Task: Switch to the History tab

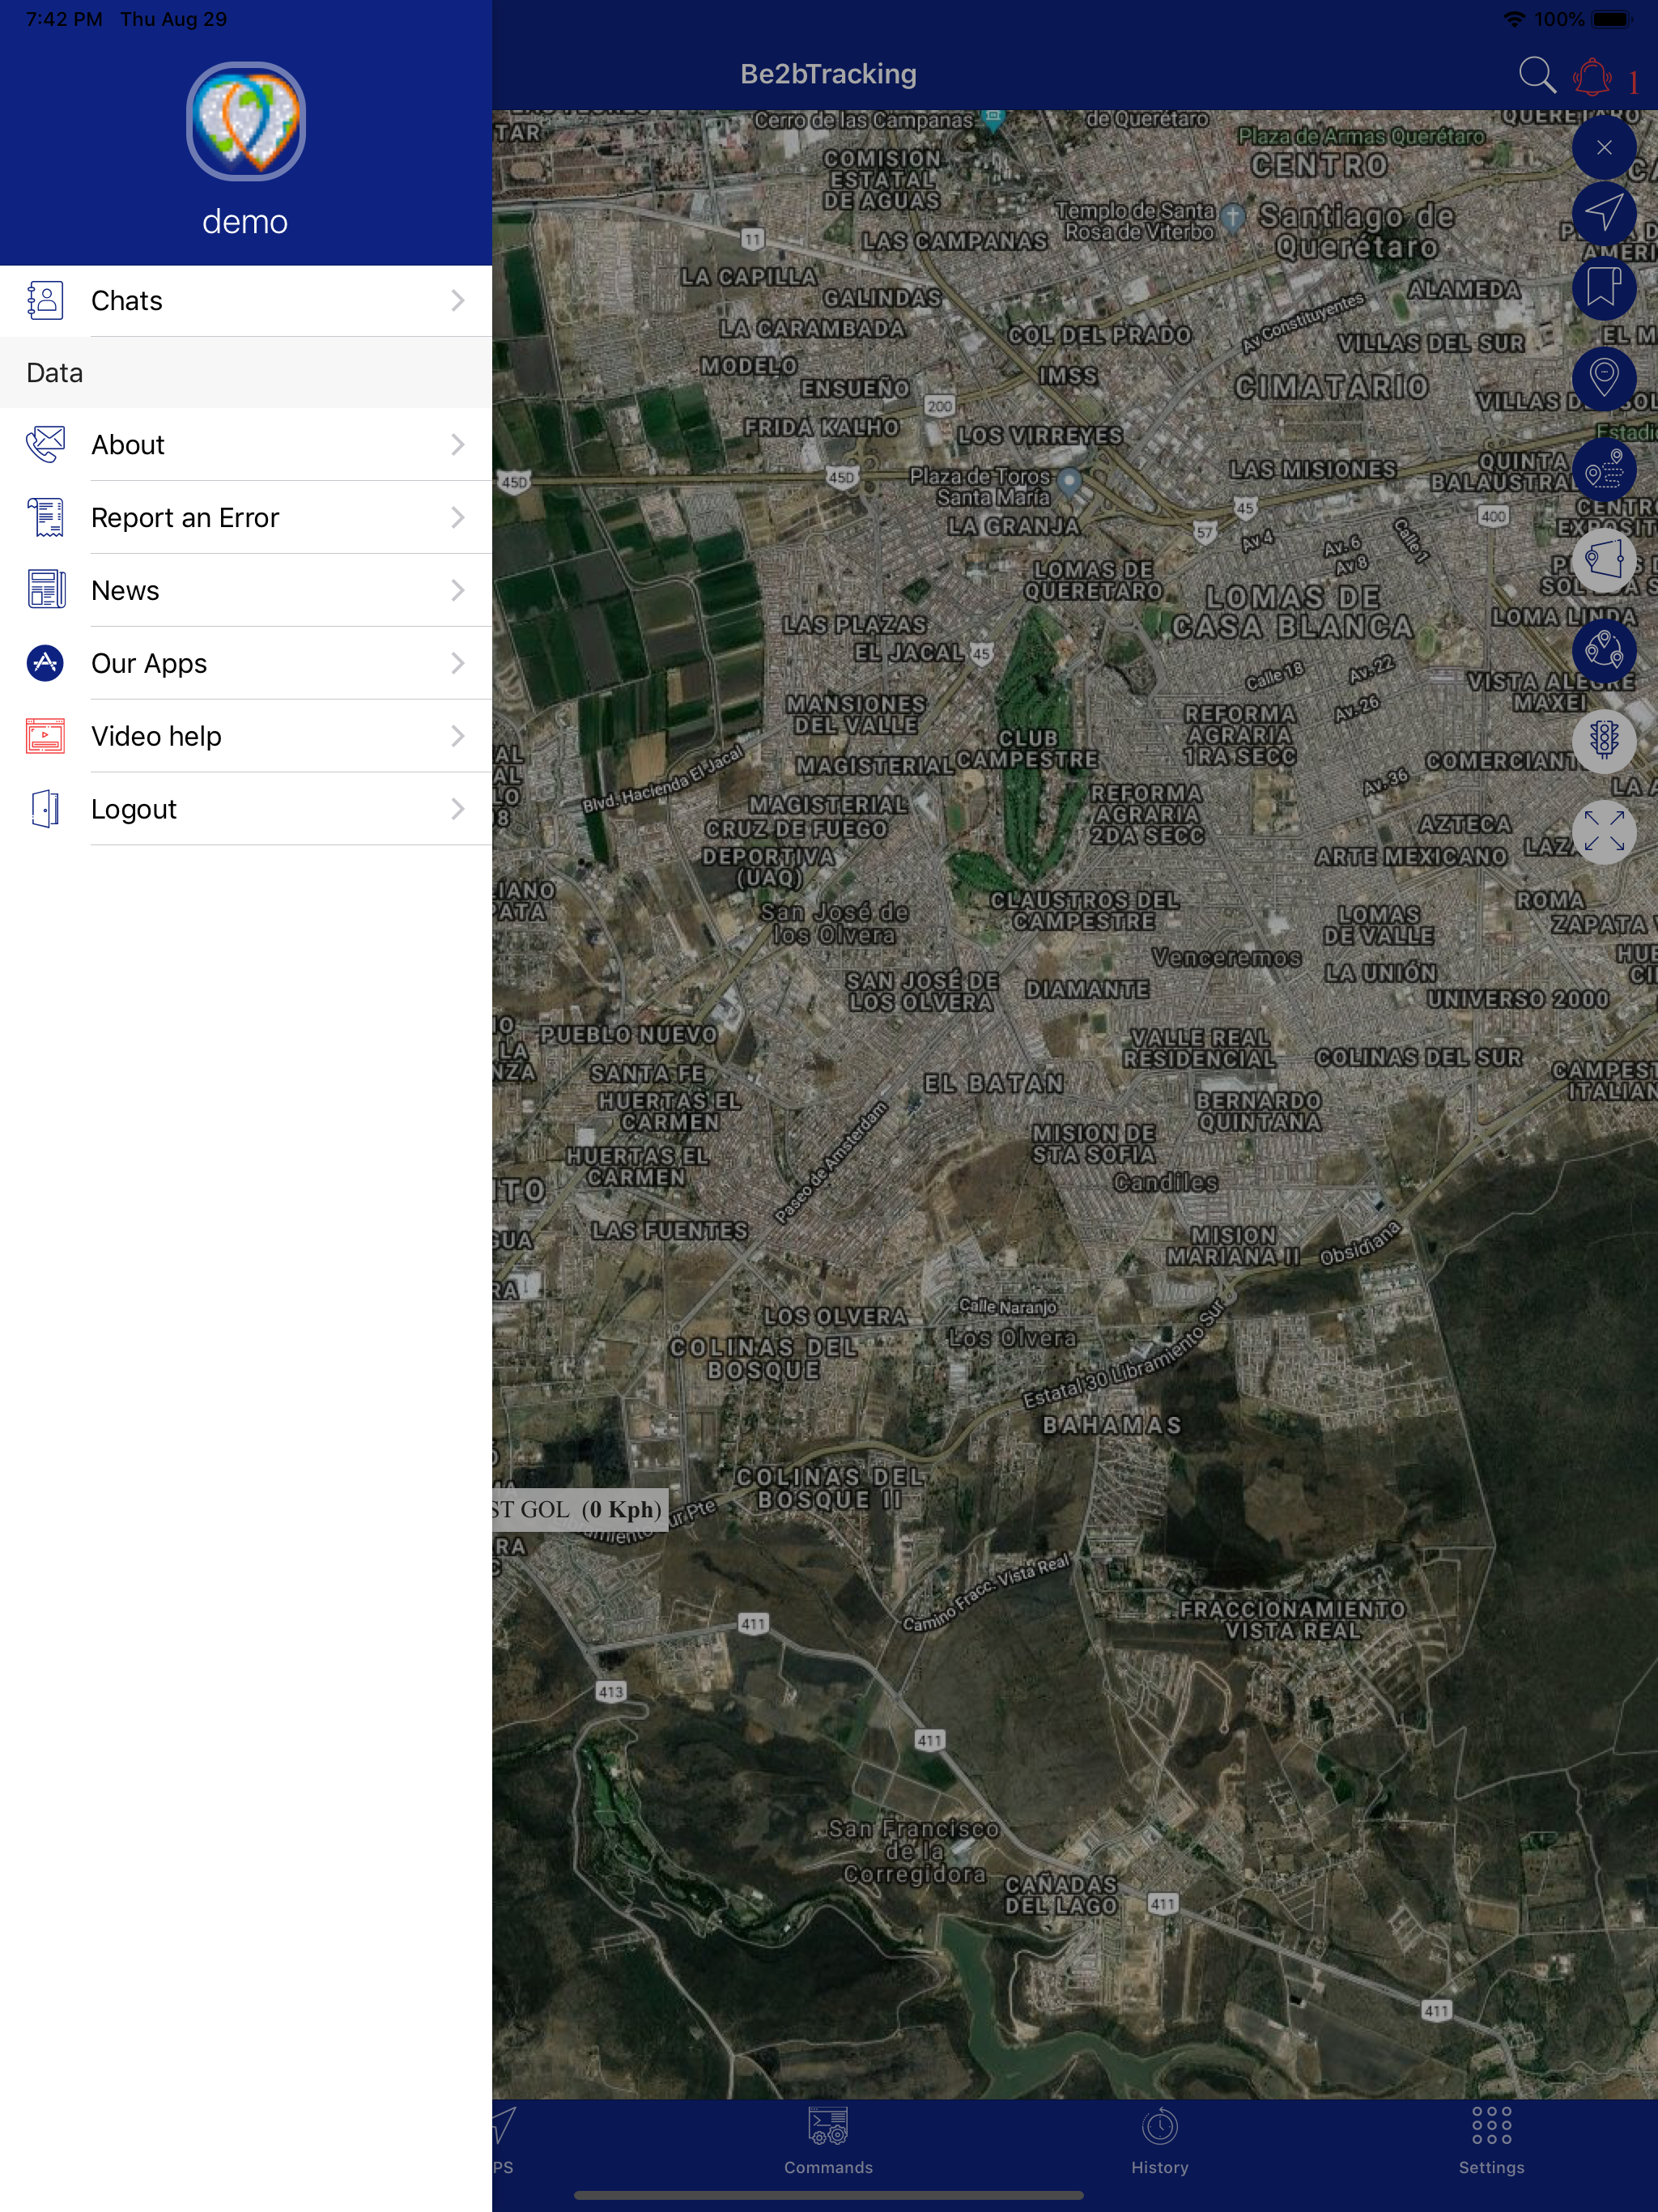Action: pyautogui.click(x=1159, y=2140)
